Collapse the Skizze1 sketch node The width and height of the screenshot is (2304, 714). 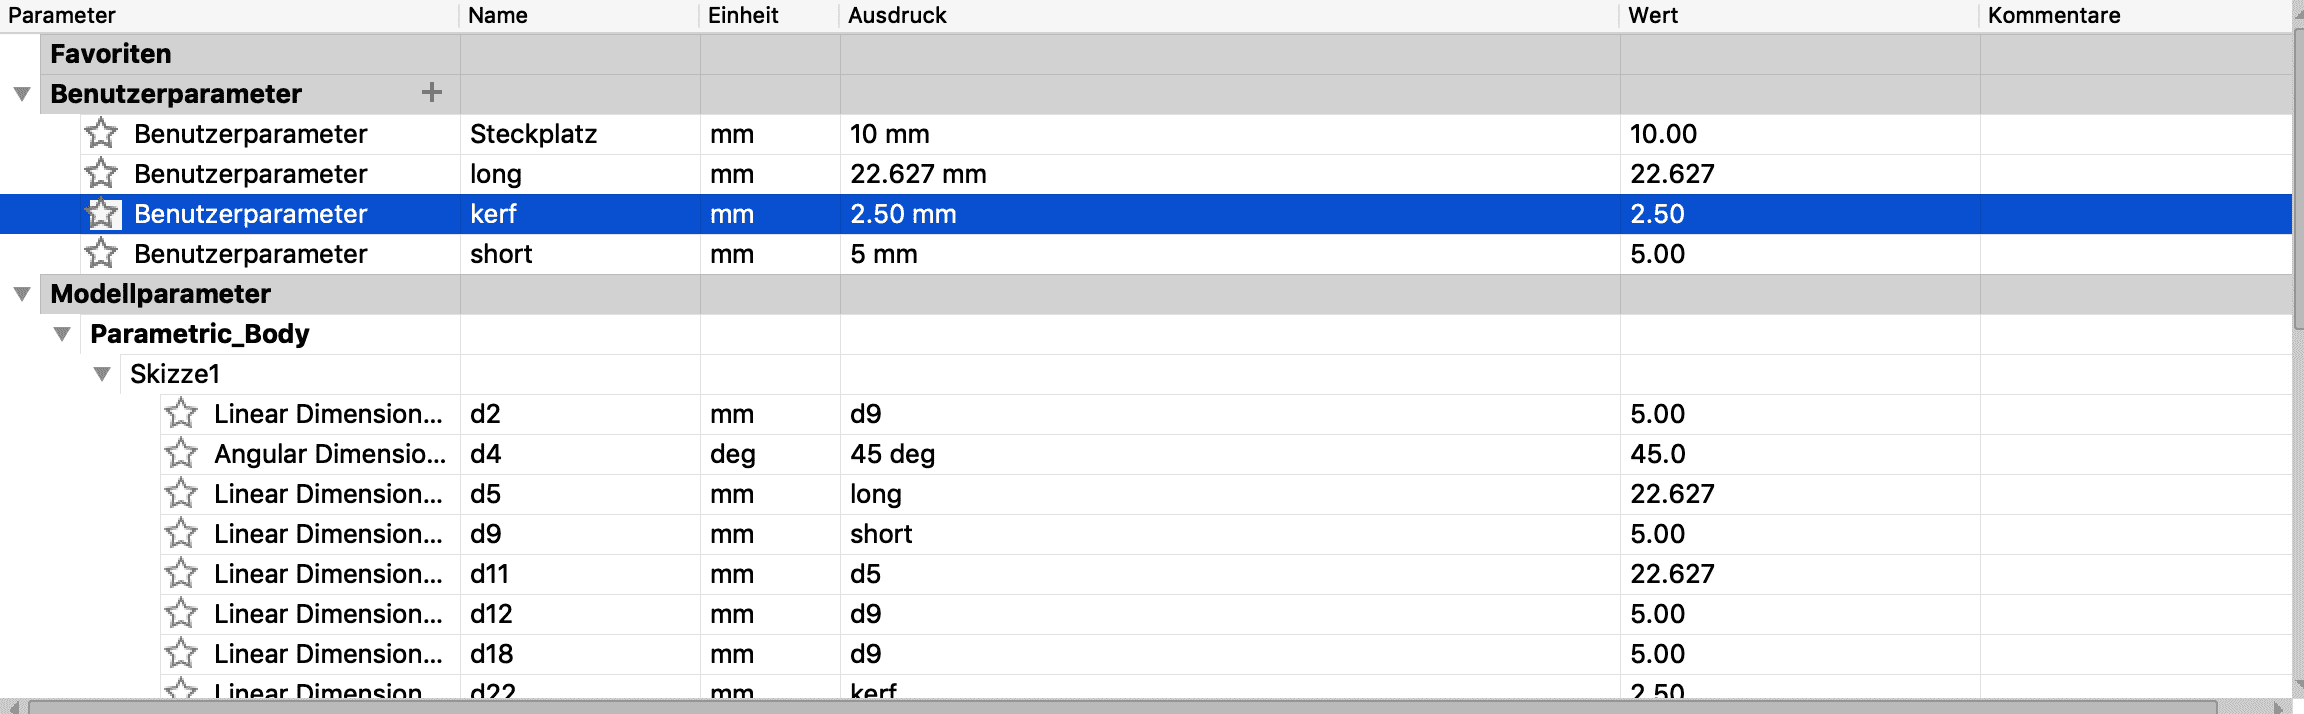[x=102, y=374]
